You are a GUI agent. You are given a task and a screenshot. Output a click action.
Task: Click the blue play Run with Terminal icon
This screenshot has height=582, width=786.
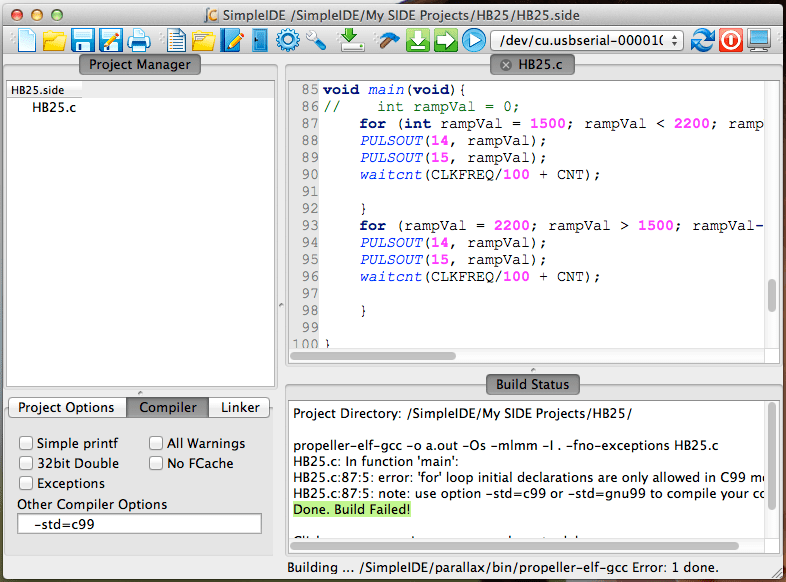point(474,40)
